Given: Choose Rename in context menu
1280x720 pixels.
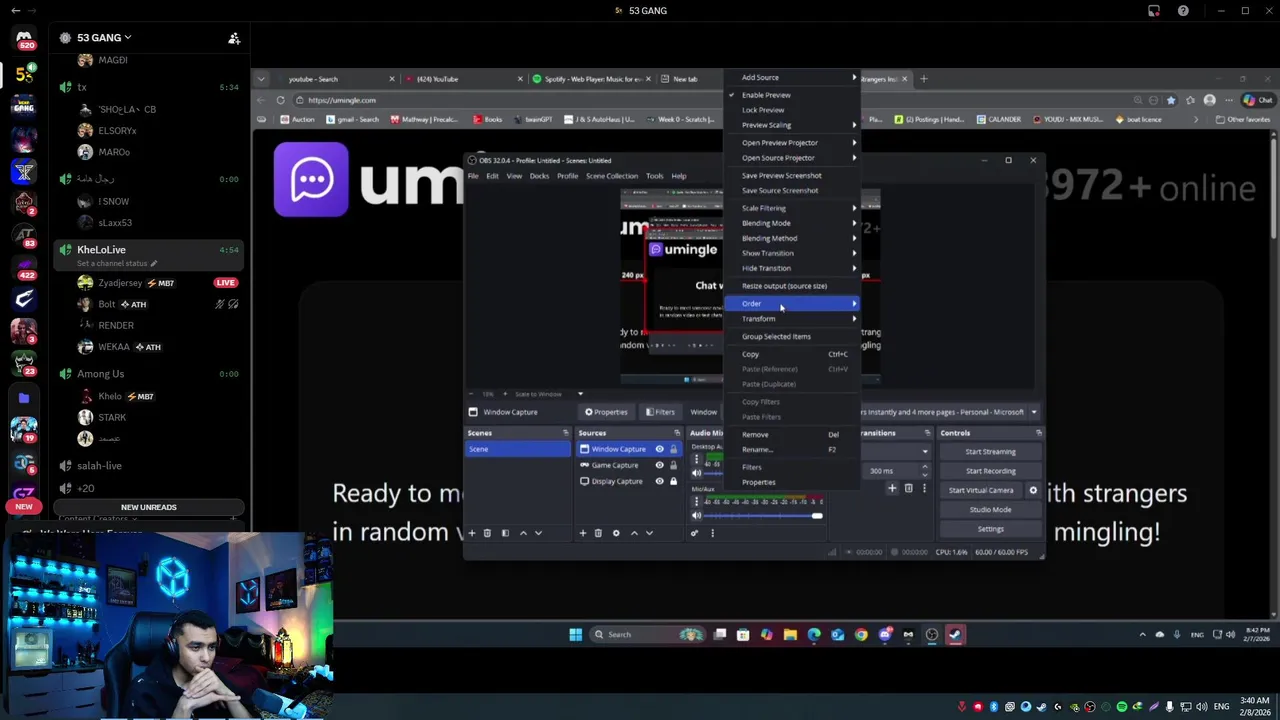Looking at the screenshot, I should [x=793, y=449].
